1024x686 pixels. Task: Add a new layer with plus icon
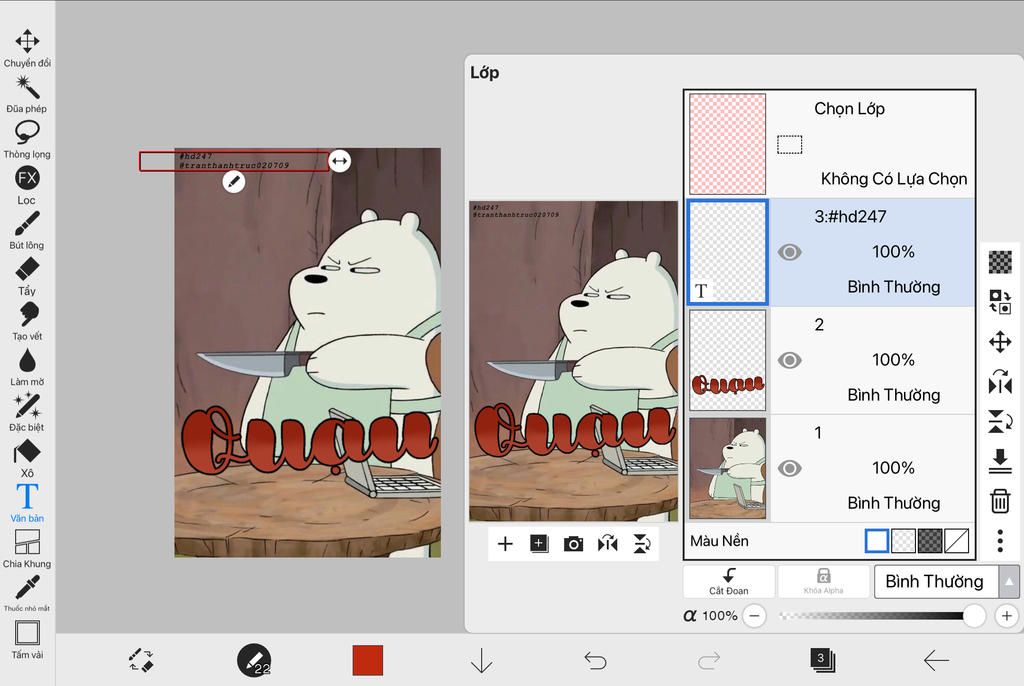click(x=505, y=544)
